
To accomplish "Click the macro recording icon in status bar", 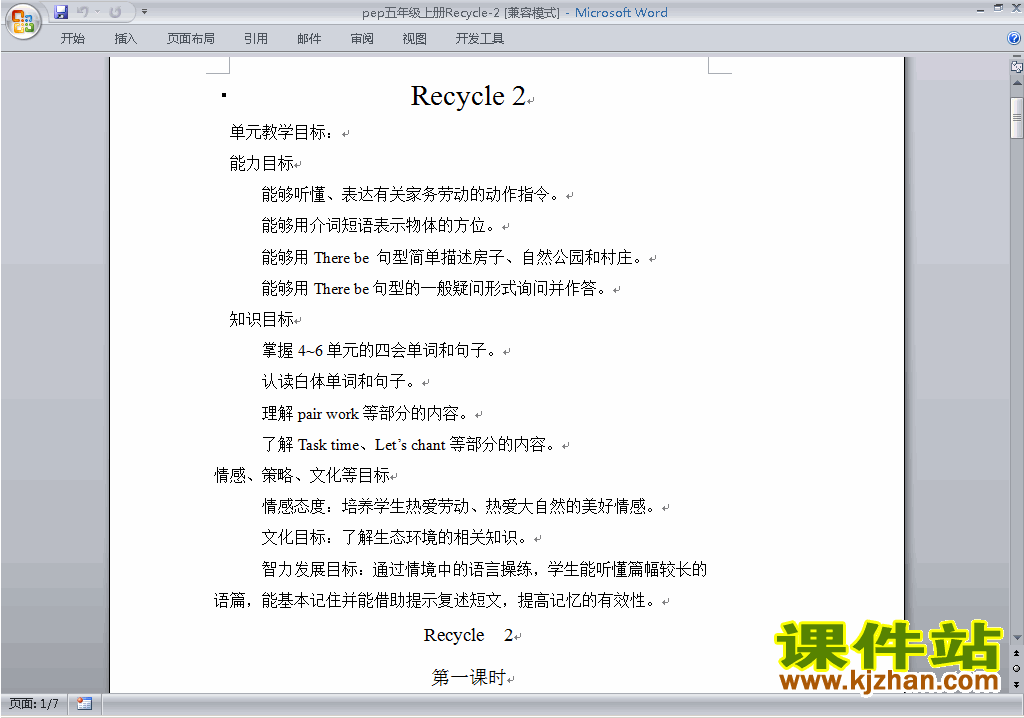I will pos(84,704).
